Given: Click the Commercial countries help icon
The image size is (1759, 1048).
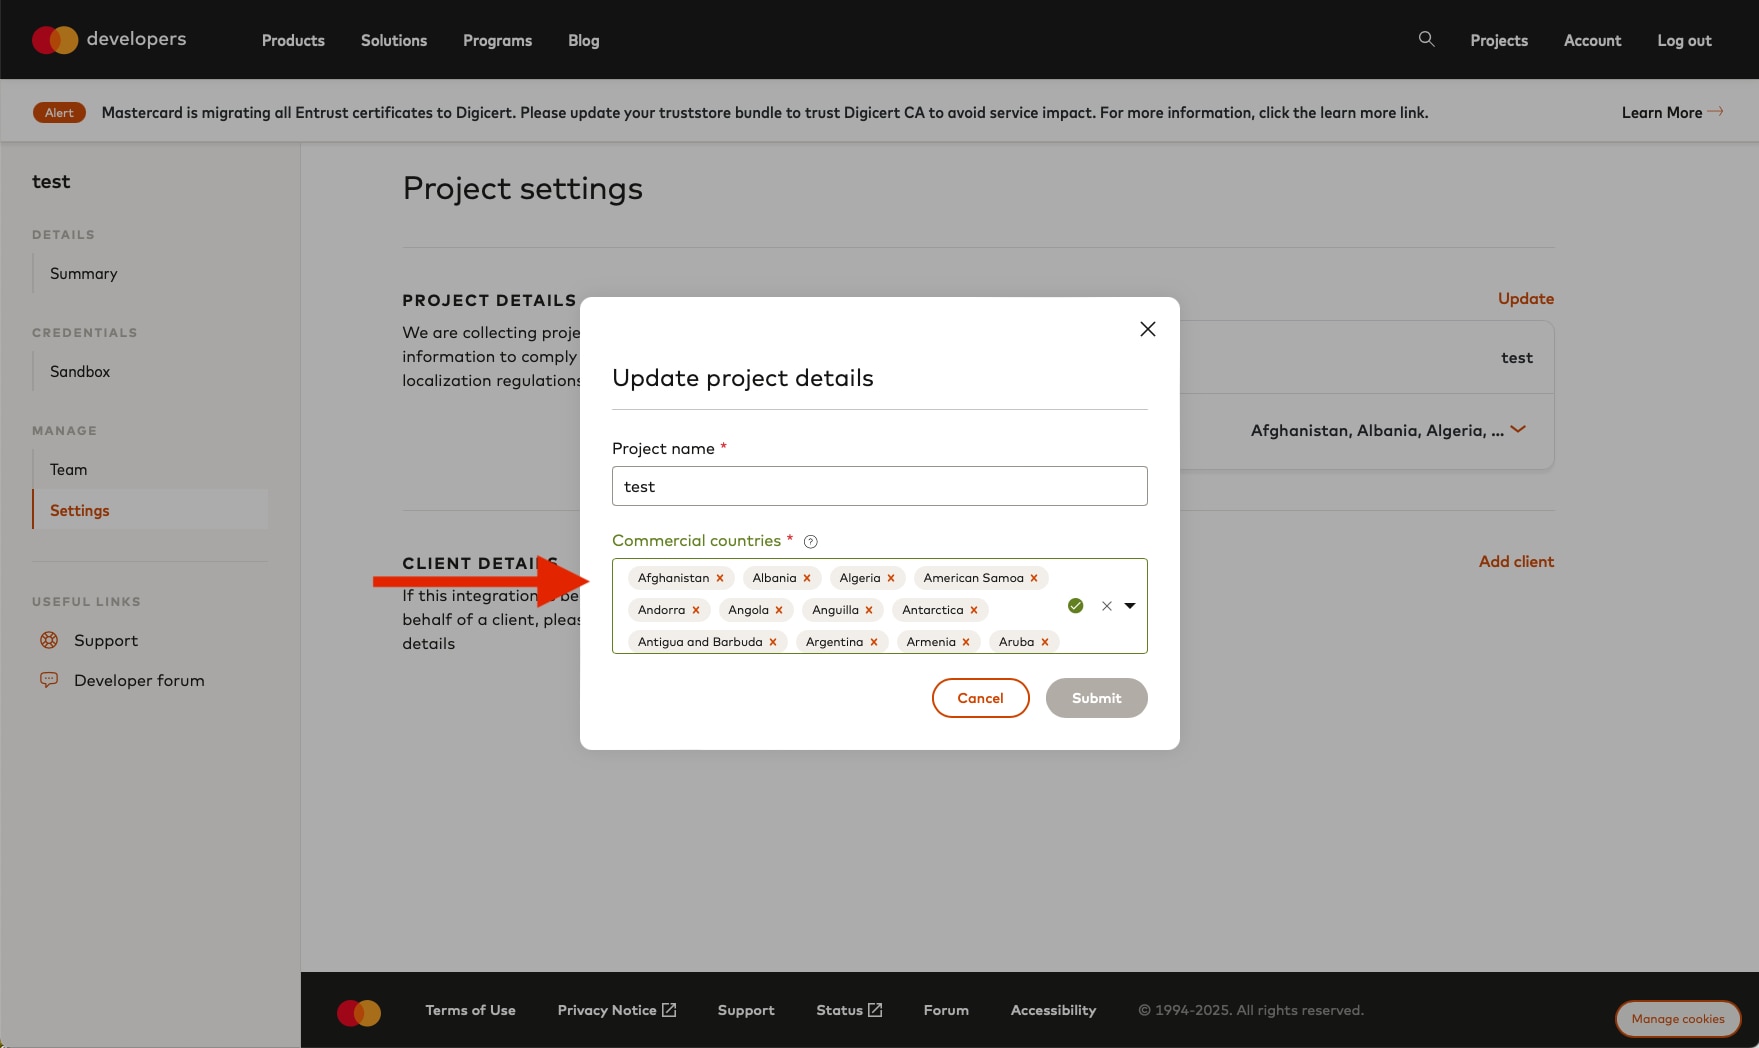Looking at the screenshot, I should [x=811, y=542].
